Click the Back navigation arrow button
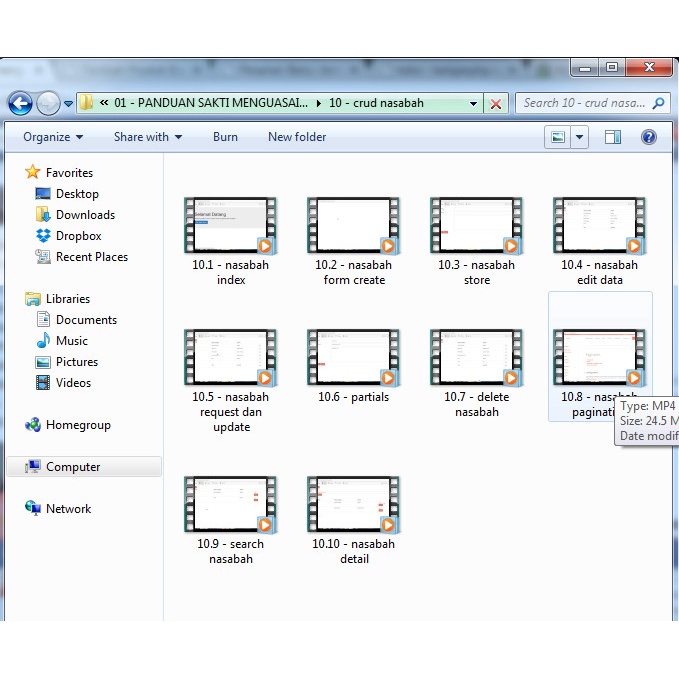The width and height of the screenshot is (679, 679). click(x=20, y=103)
